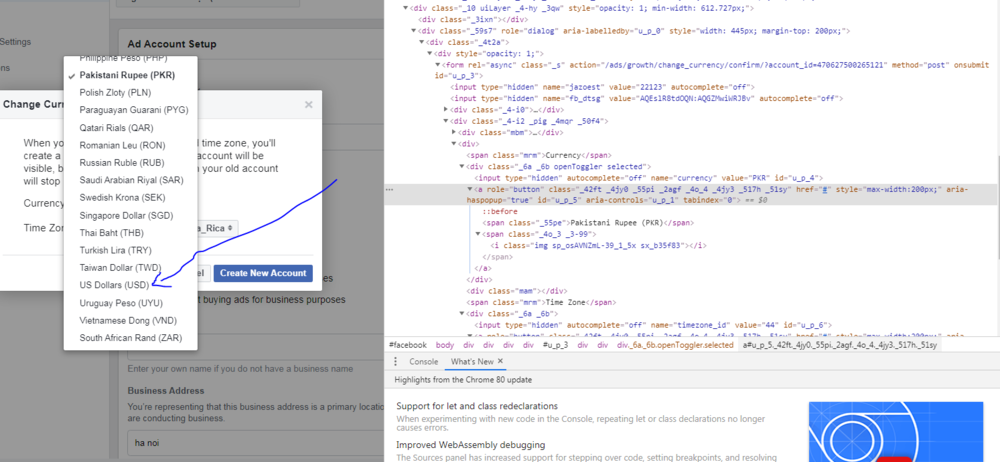Expand the div class mbm node
This screenshot has width=1000, height=462.
[453, 132]
